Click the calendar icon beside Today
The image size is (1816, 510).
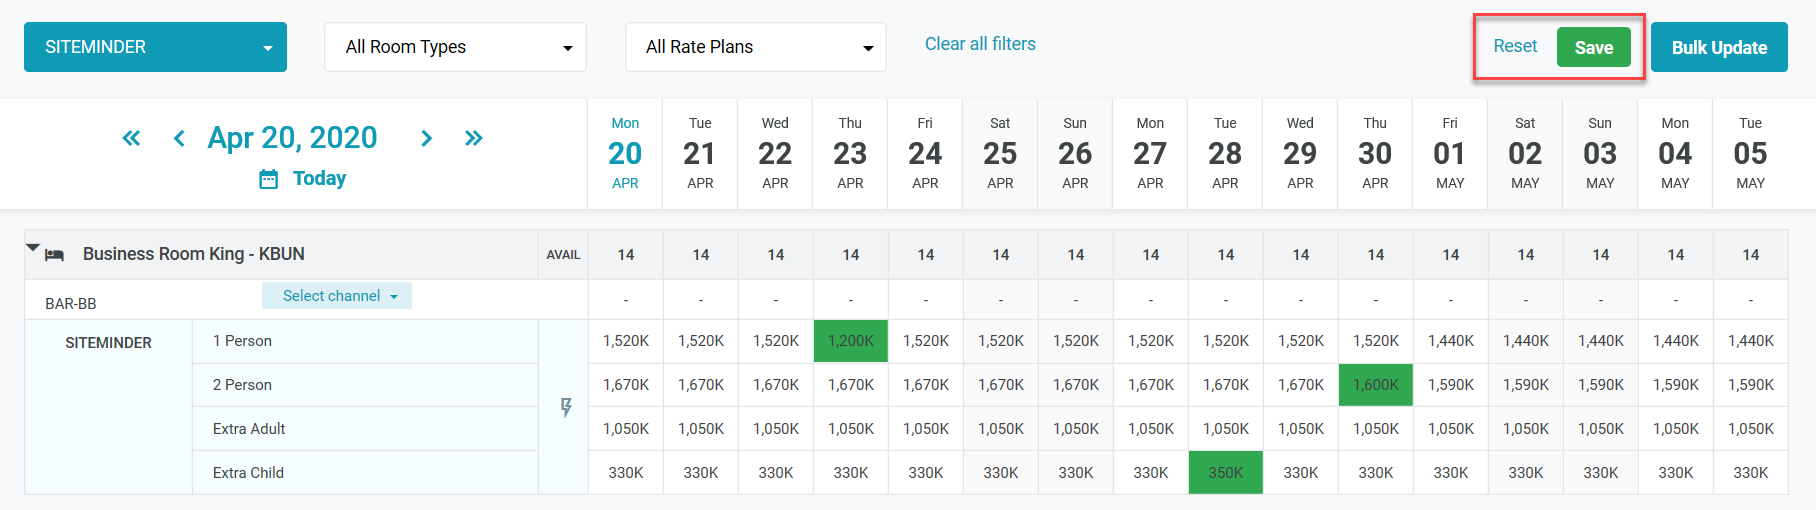pos(268,179)
